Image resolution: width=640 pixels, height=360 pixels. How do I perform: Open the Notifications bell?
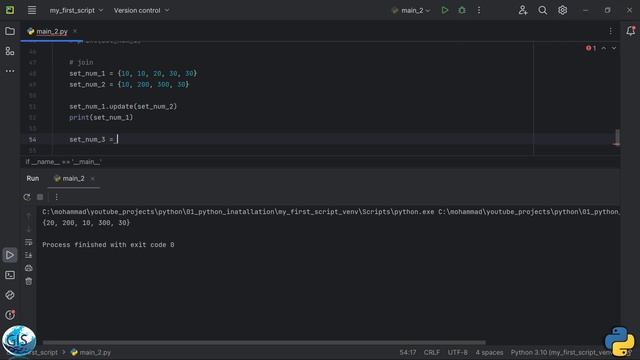[x=631, y=31]
